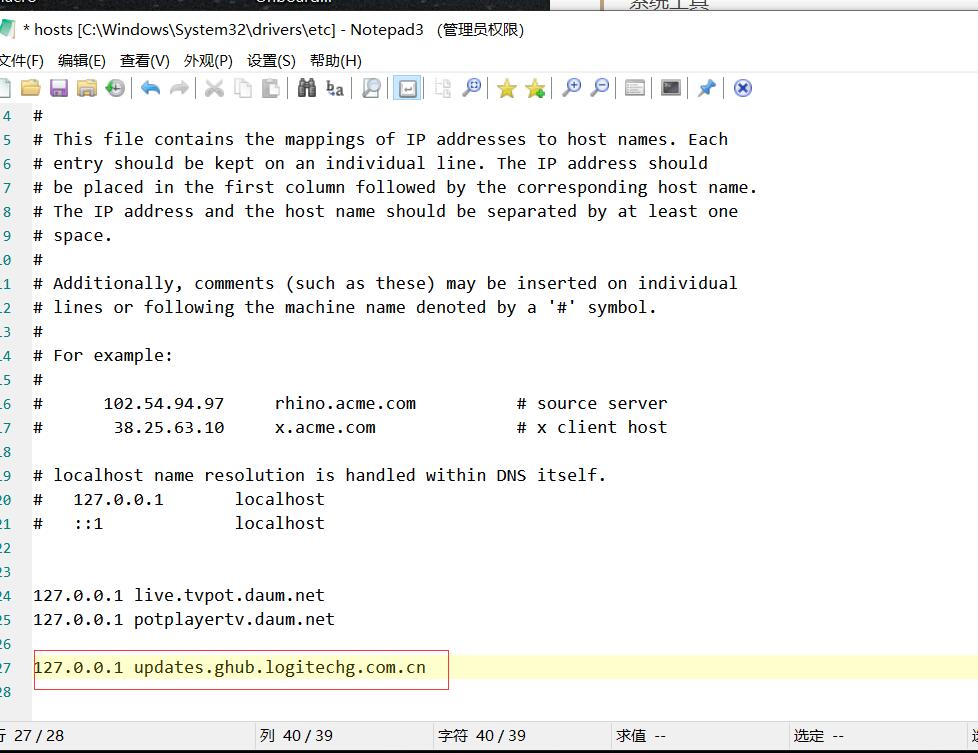Add to favorites with the star-plus icon
Screen dimensions: 978x753
pos(535,89)
